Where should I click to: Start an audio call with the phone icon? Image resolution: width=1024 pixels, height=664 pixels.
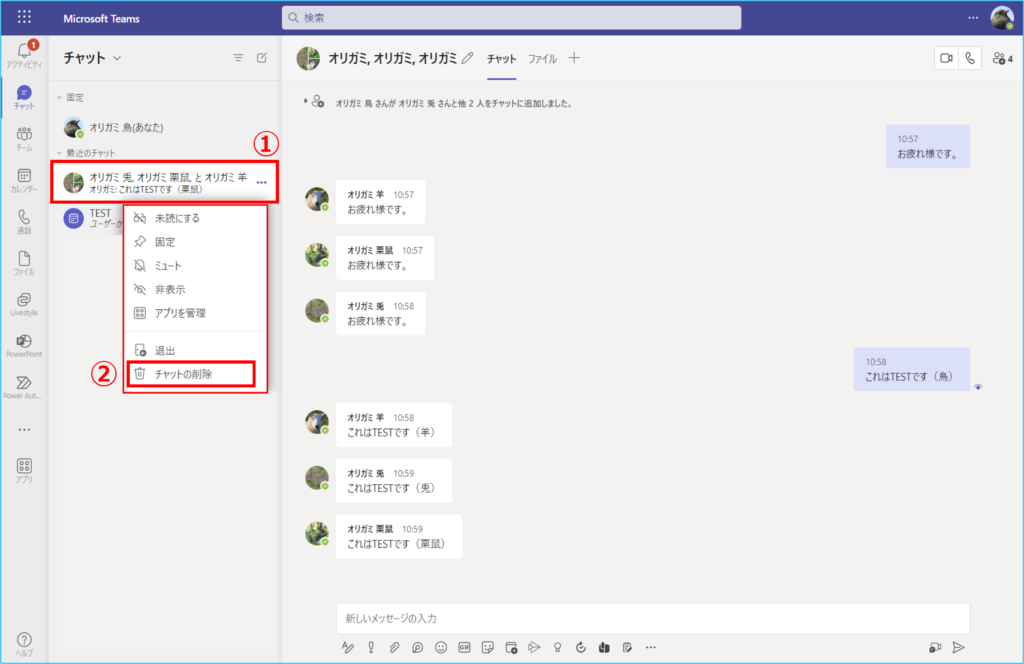point(969,59)
